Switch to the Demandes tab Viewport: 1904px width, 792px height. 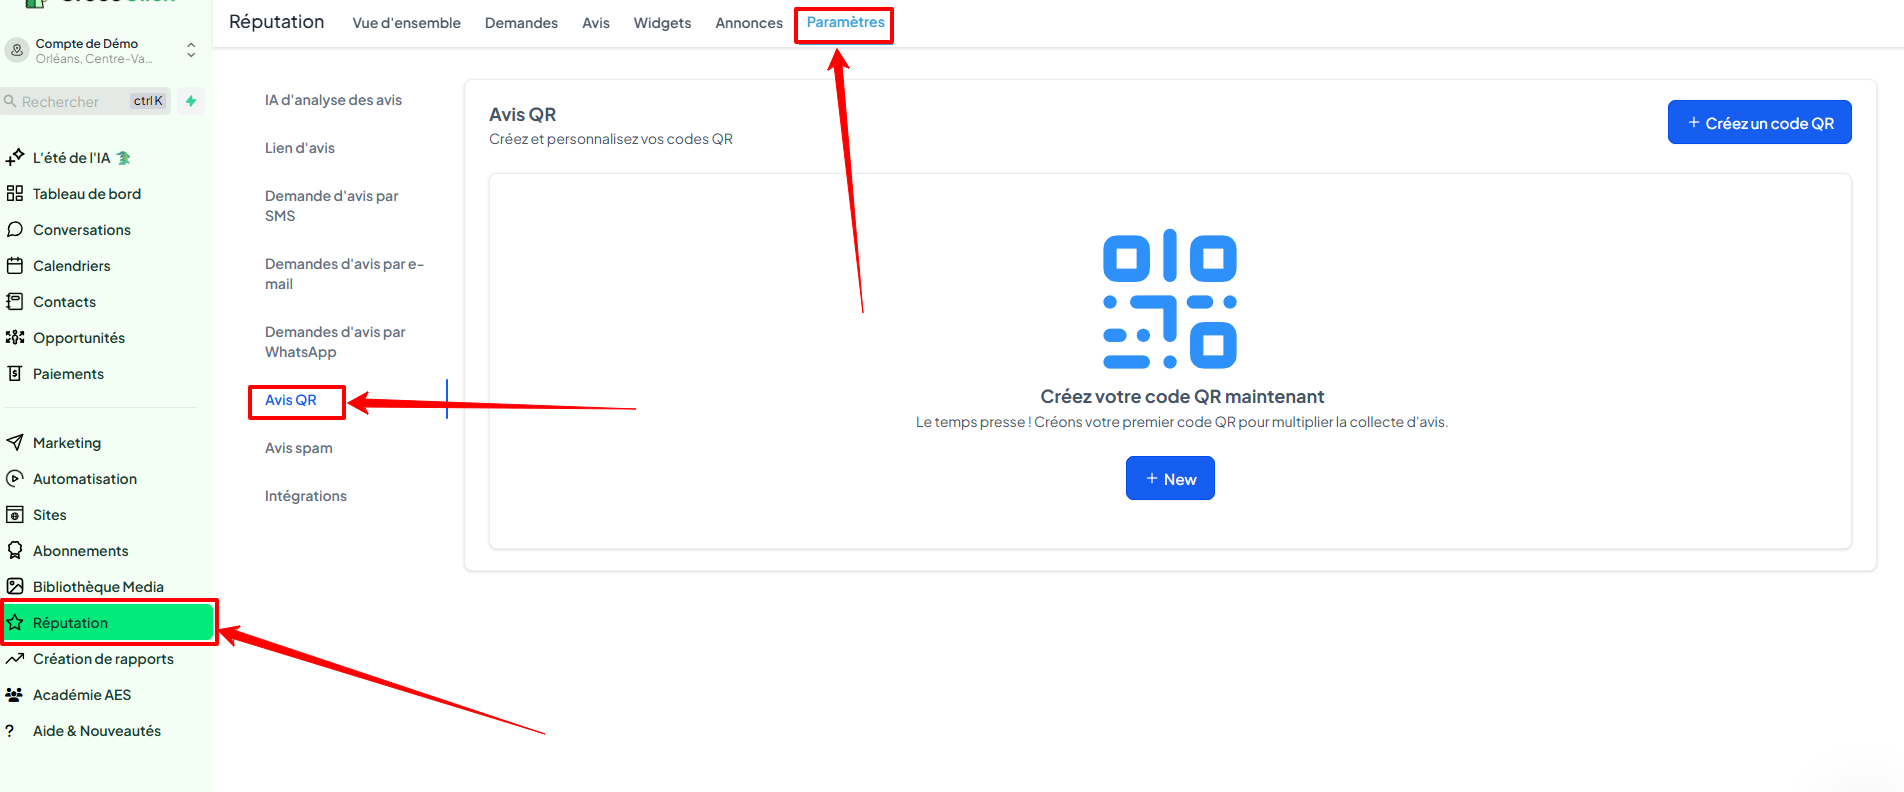click(x=521, y=23)
